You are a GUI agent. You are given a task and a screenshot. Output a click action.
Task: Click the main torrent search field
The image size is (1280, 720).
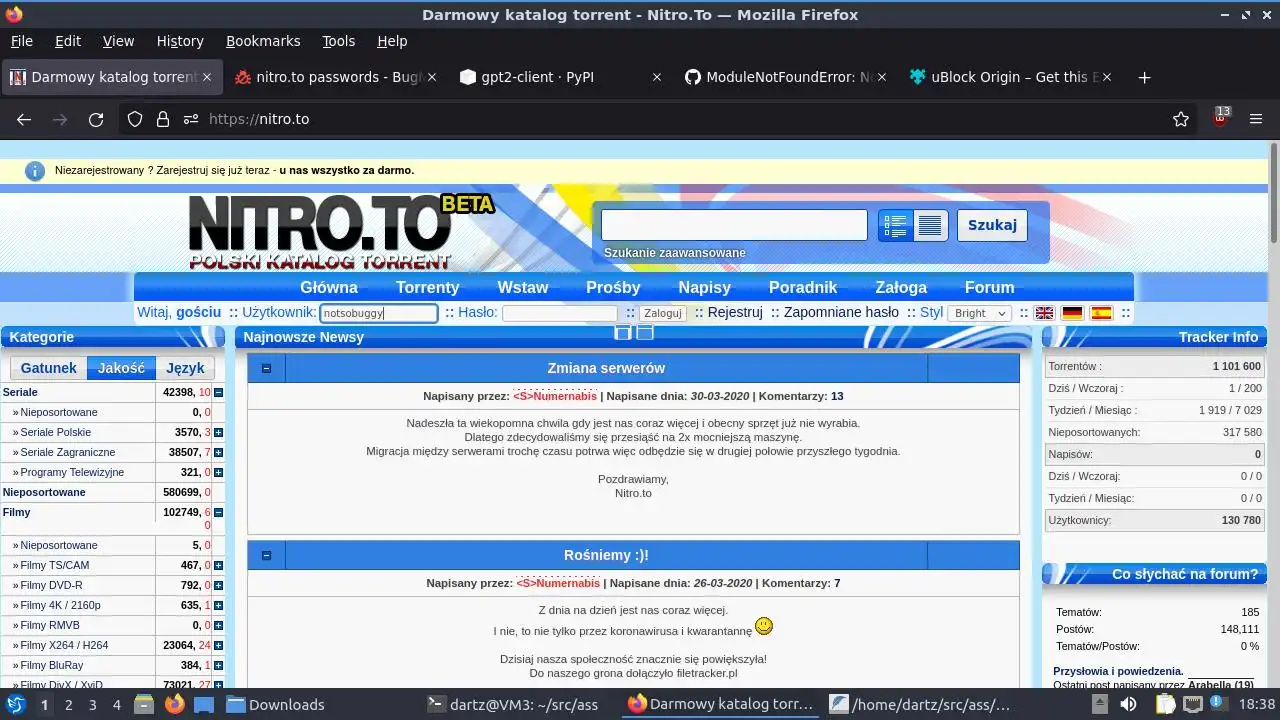click(734, 225)
